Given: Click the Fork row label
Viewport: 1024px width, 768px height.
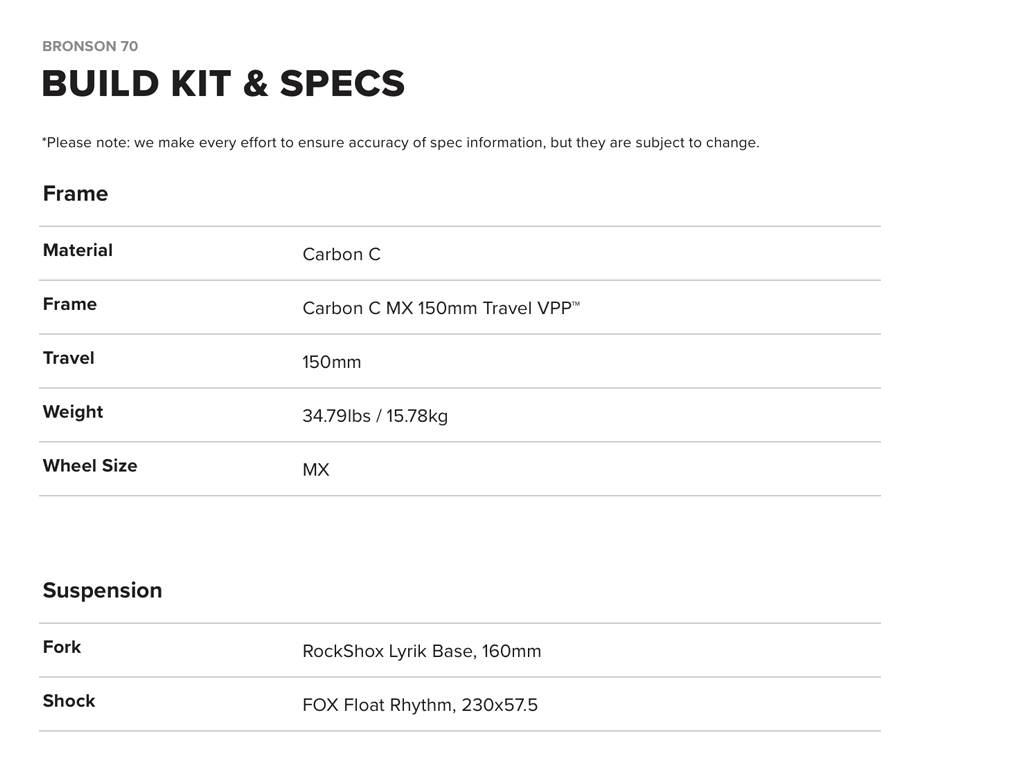Looking at the screenshot, I should [61, 647].
